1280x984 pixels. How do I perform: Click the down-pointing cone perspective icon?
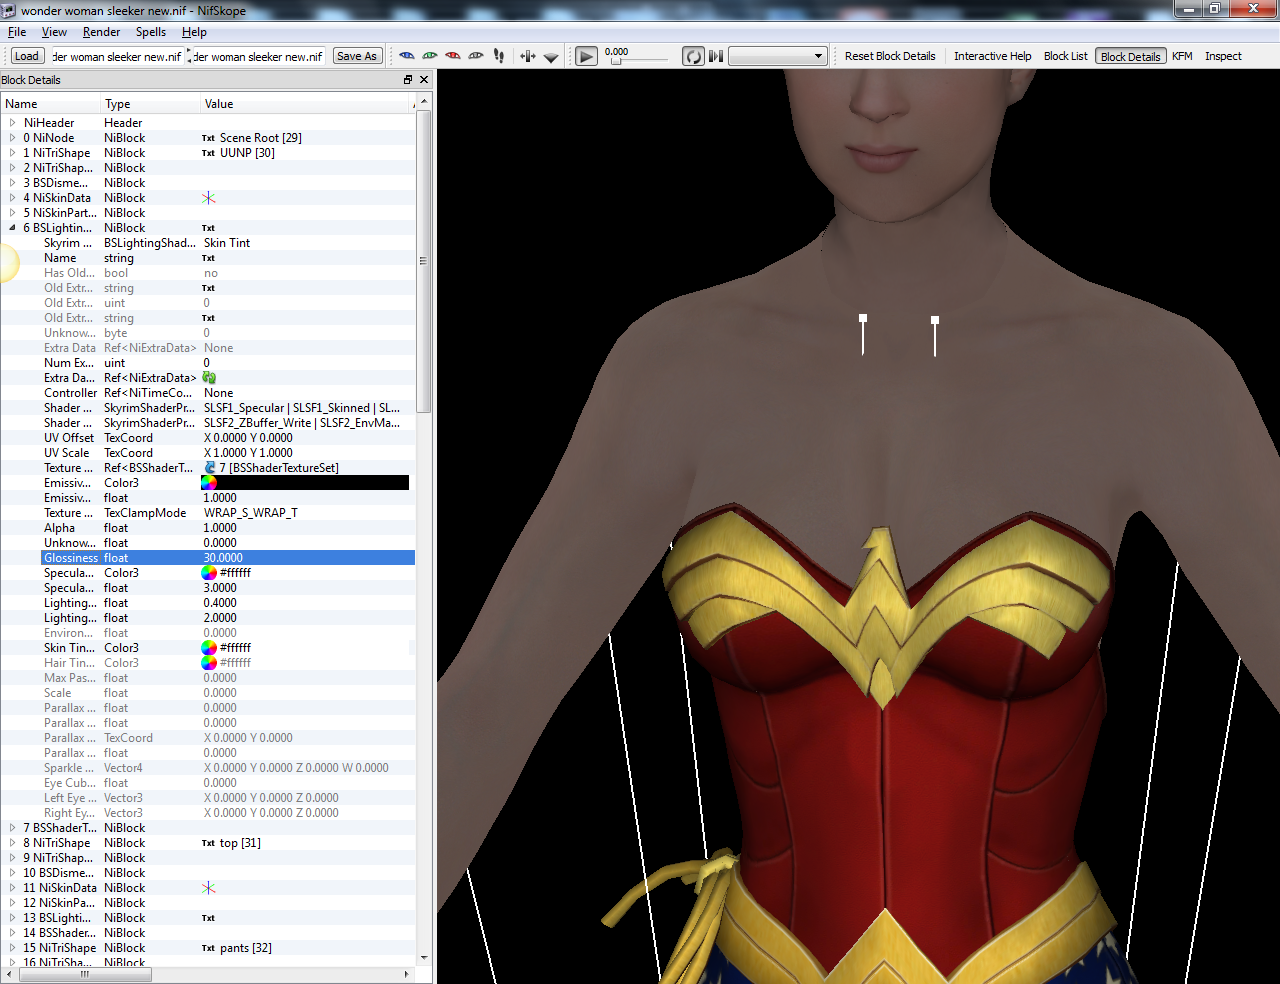pyautogui.click(x=551, y=57)
